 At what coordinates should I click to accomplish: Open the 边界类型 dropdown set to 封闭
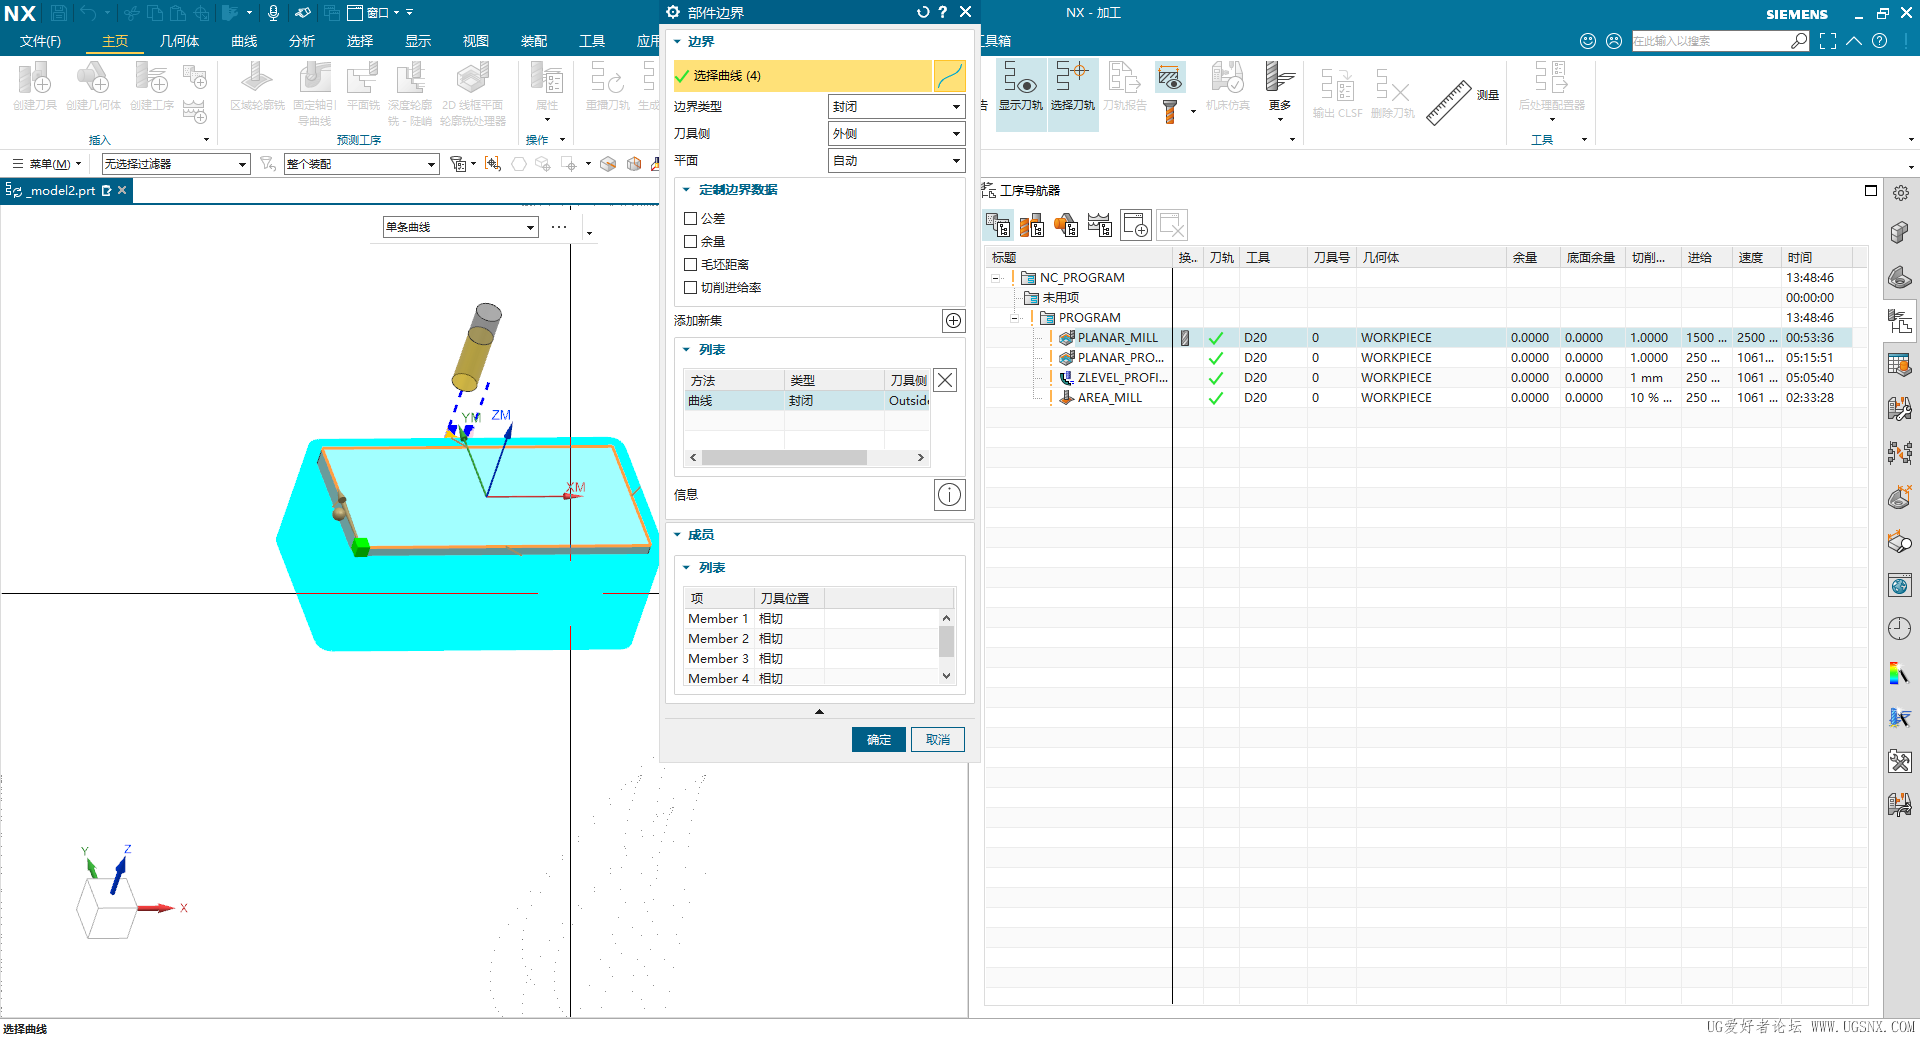click(x=897, y=106)
